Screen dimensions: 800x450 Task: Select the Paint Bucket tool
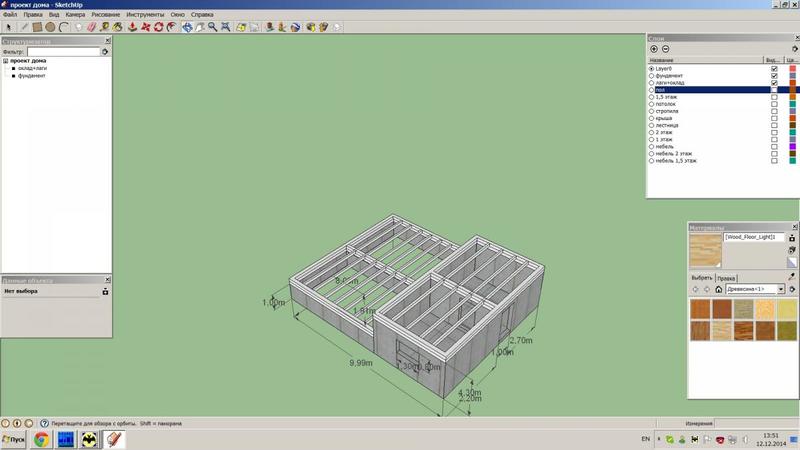pyautogui.click(x=120, y=27)
